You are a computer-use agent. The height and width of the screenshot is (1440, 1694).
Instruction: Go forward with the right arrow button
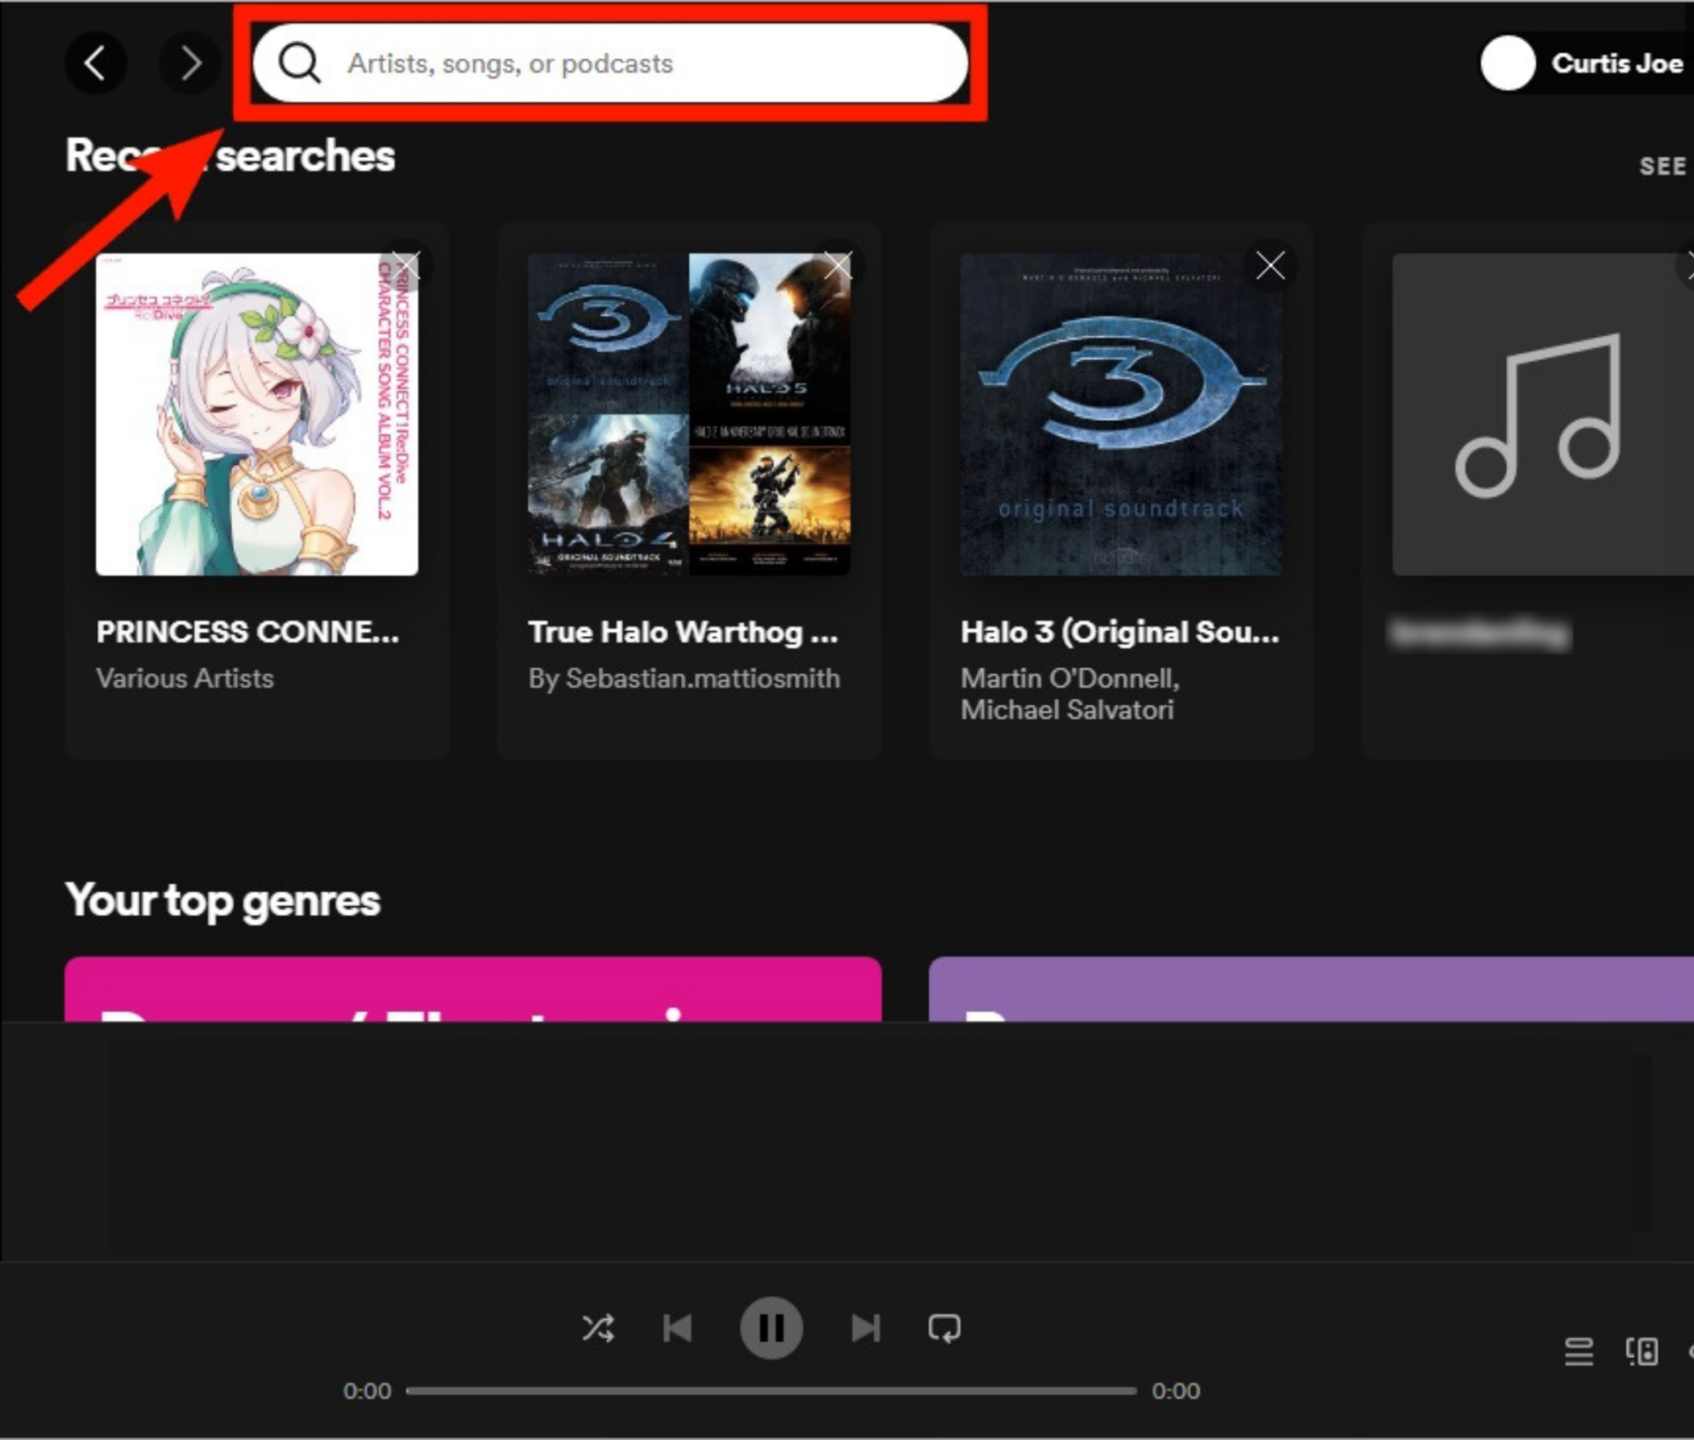pos(189,63)
